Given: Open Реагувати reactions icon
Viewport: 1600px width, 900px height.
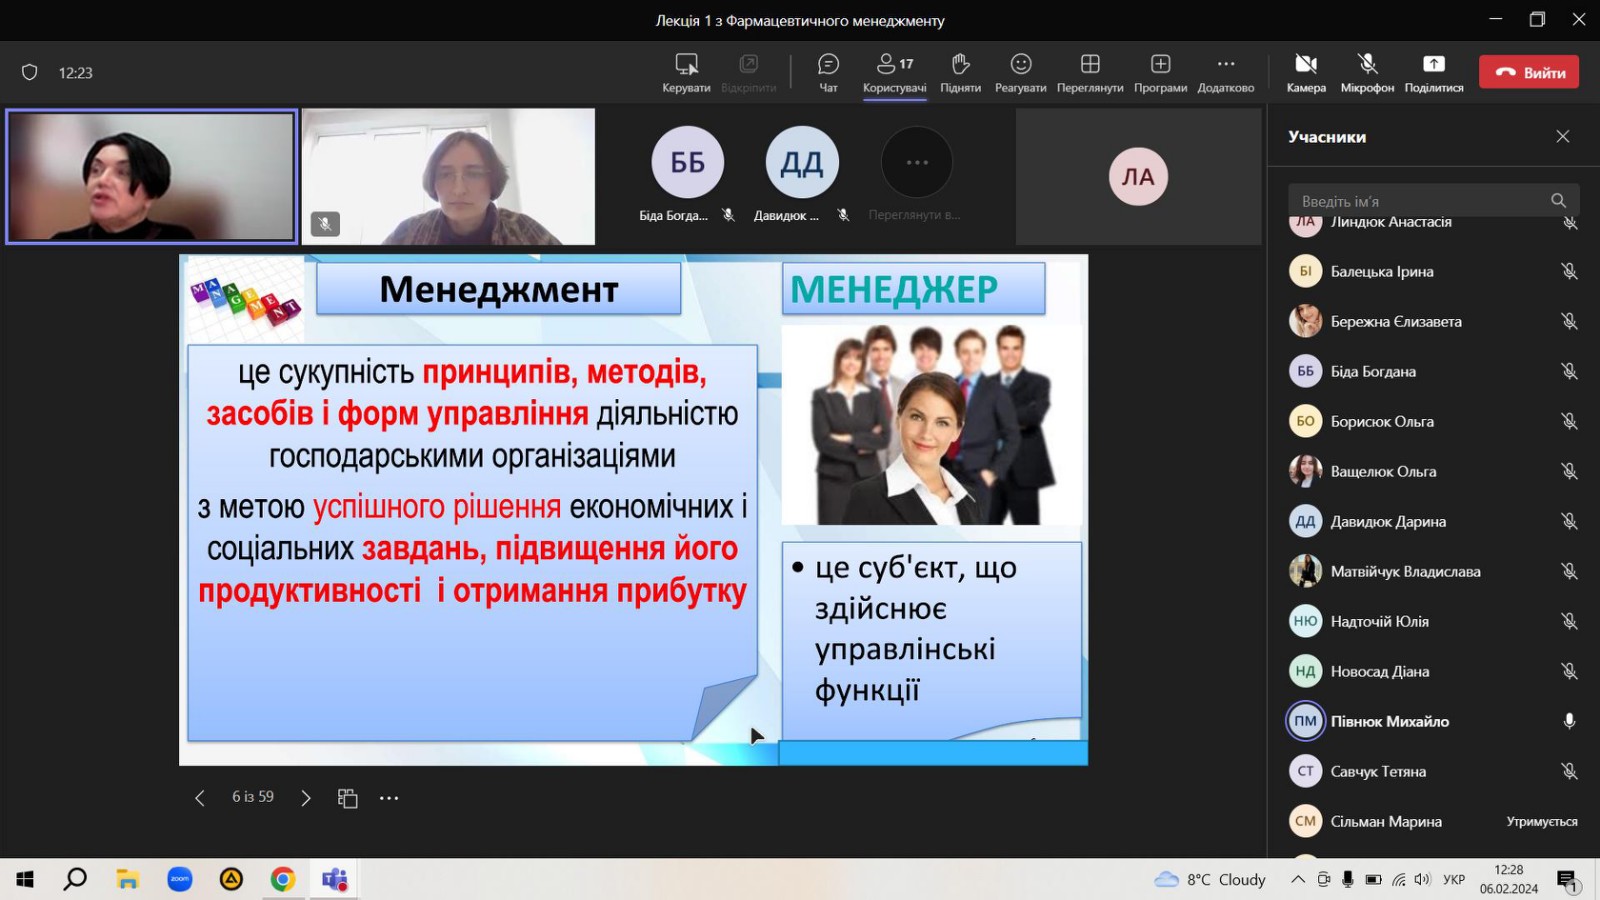Looking at the screenshot, I should (1020, 72).
